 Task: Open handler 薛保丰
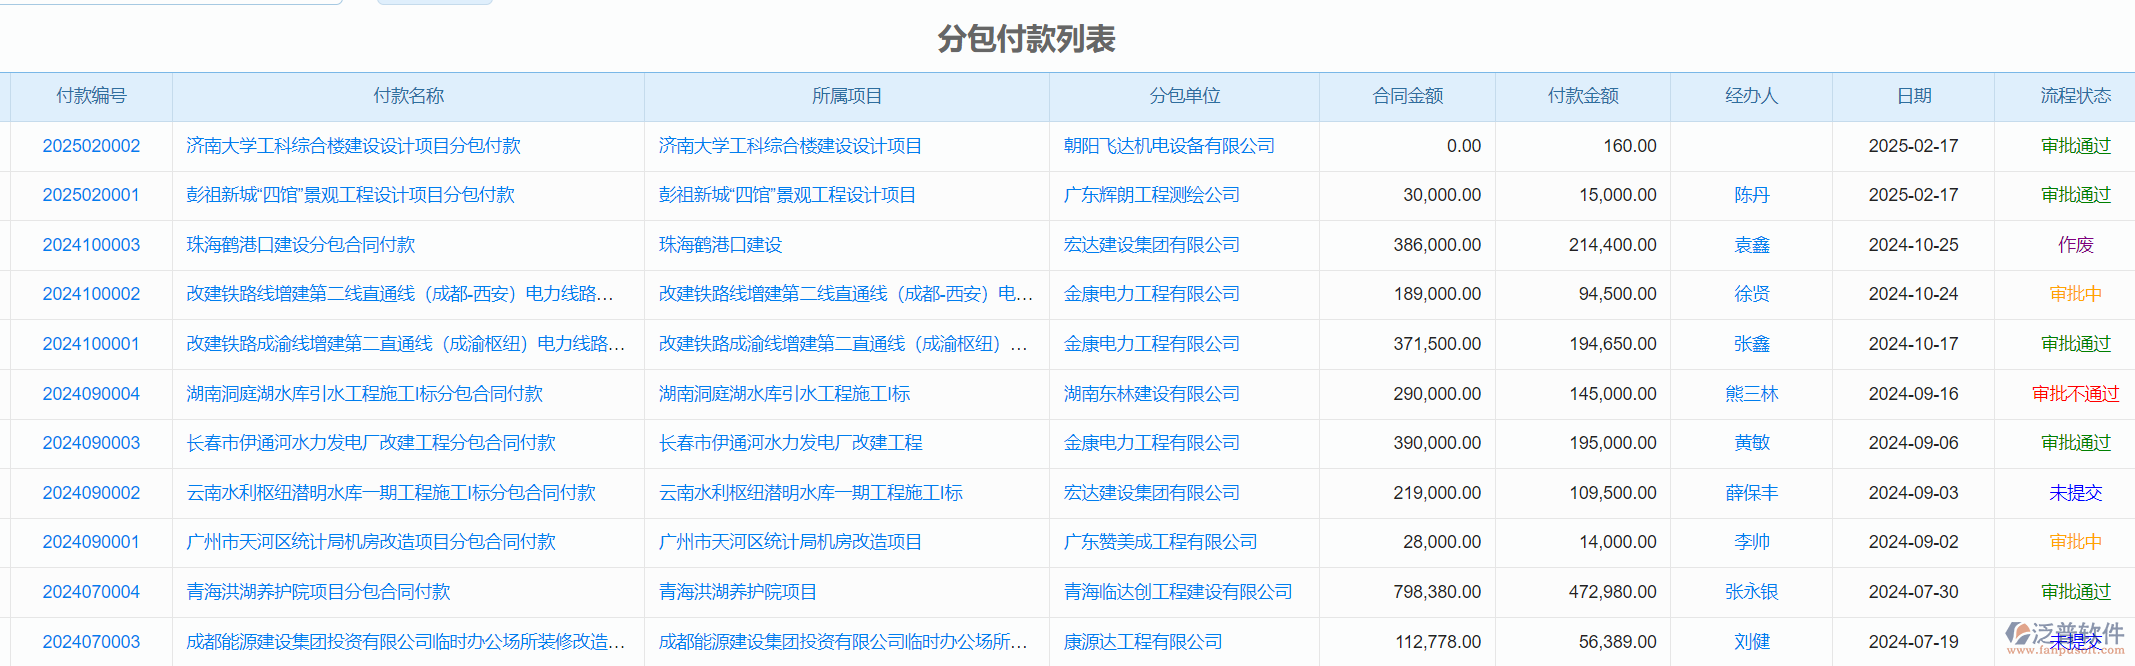(1751, 493)
